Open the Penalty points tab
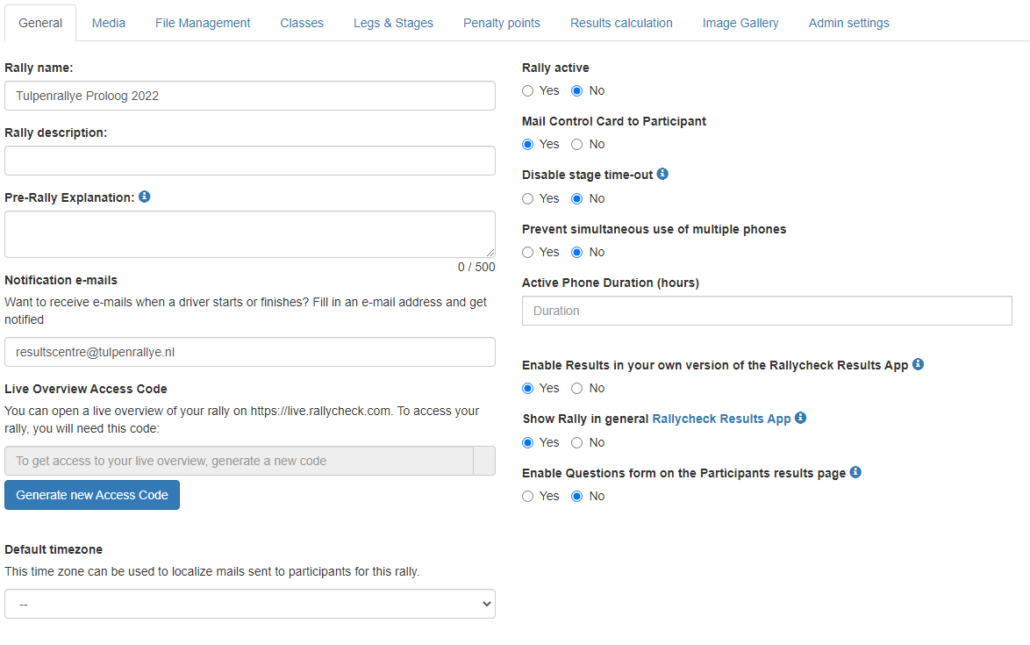Image resolution: width=1030 pixels, height=645 pixels. [x=501, y=22]
